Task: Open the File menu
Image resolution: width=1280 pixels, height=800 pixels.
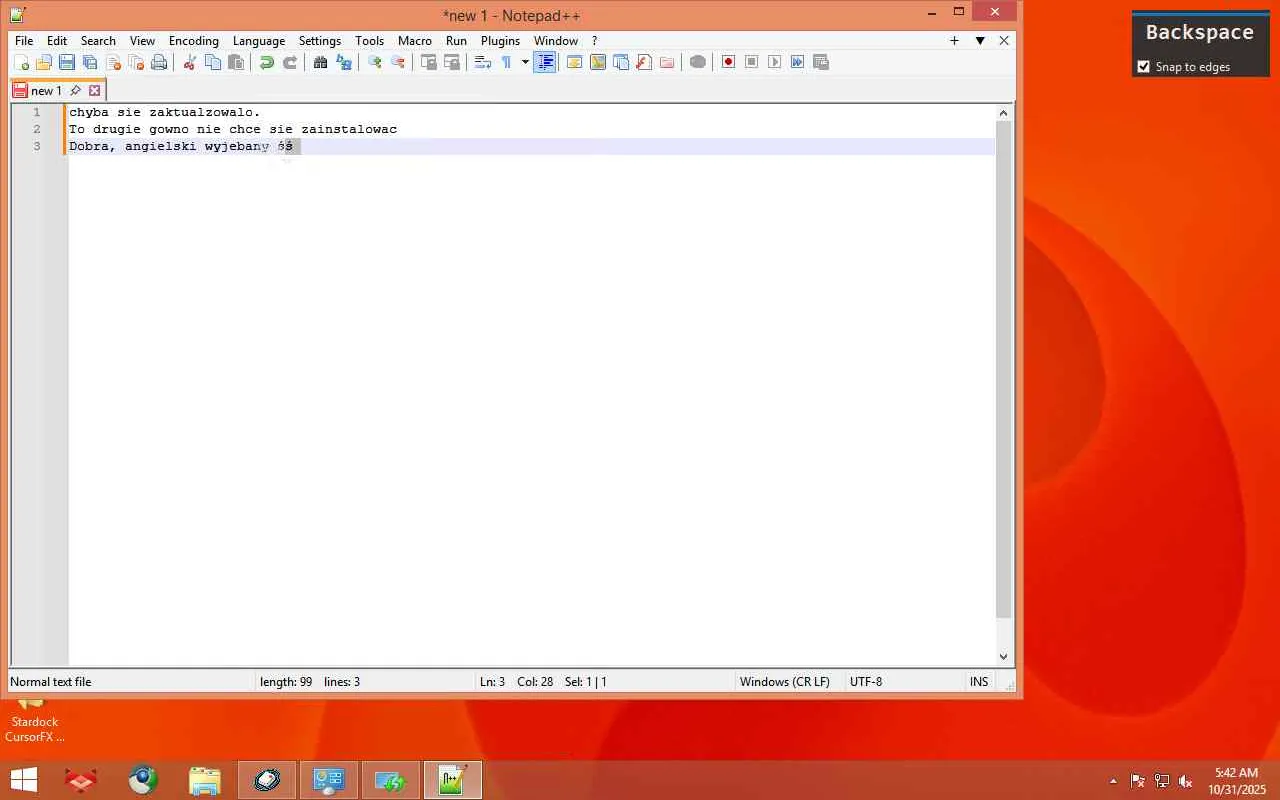Action: [24, 41]
